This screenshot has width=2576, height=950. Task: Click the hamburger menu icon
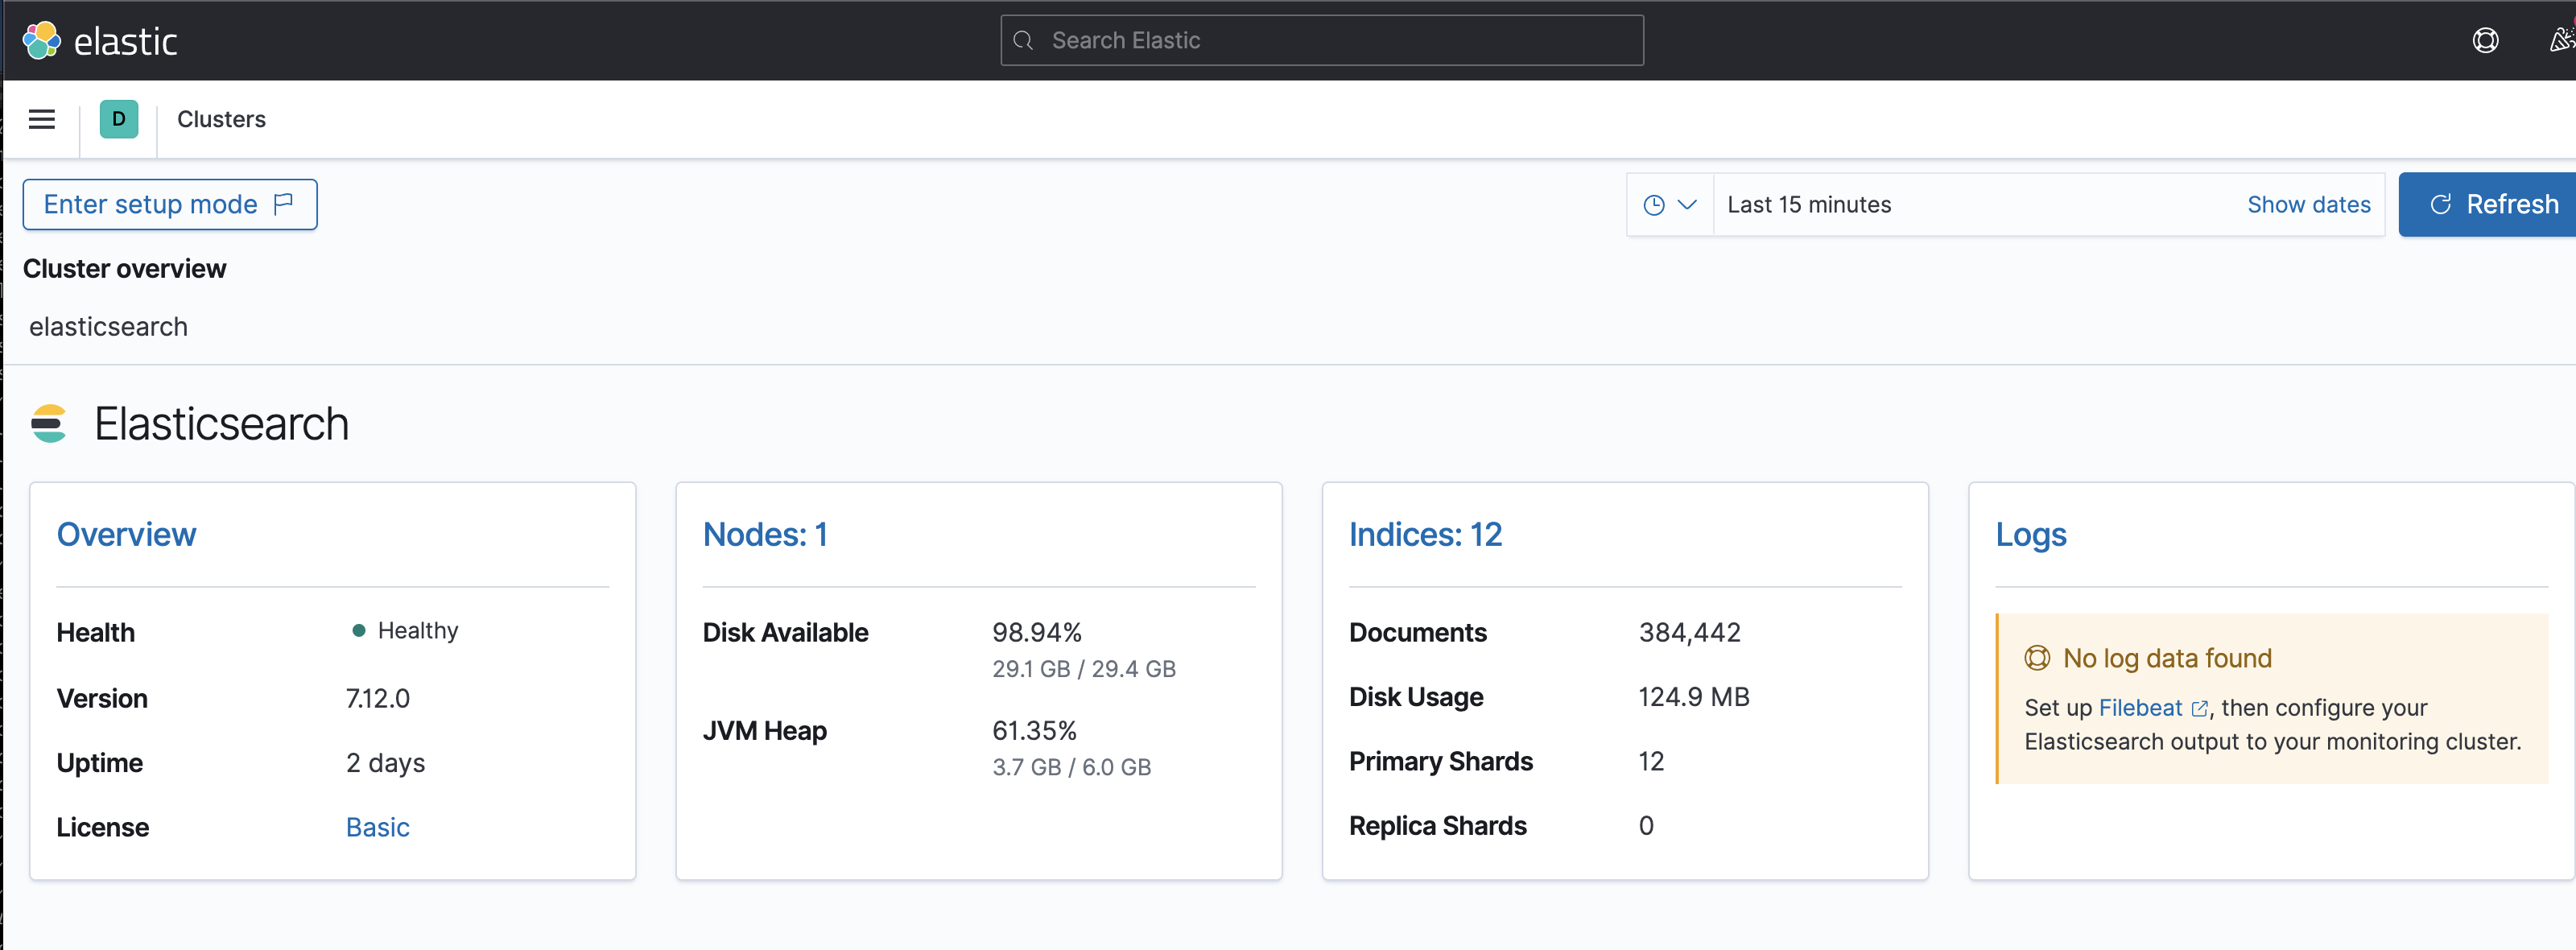click(x=41, y=118)
